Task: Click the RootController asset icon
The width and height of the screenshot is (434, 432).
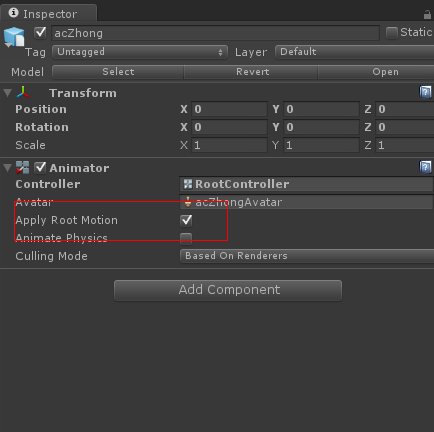Action: pyautogui.click(x=188, y=184)
